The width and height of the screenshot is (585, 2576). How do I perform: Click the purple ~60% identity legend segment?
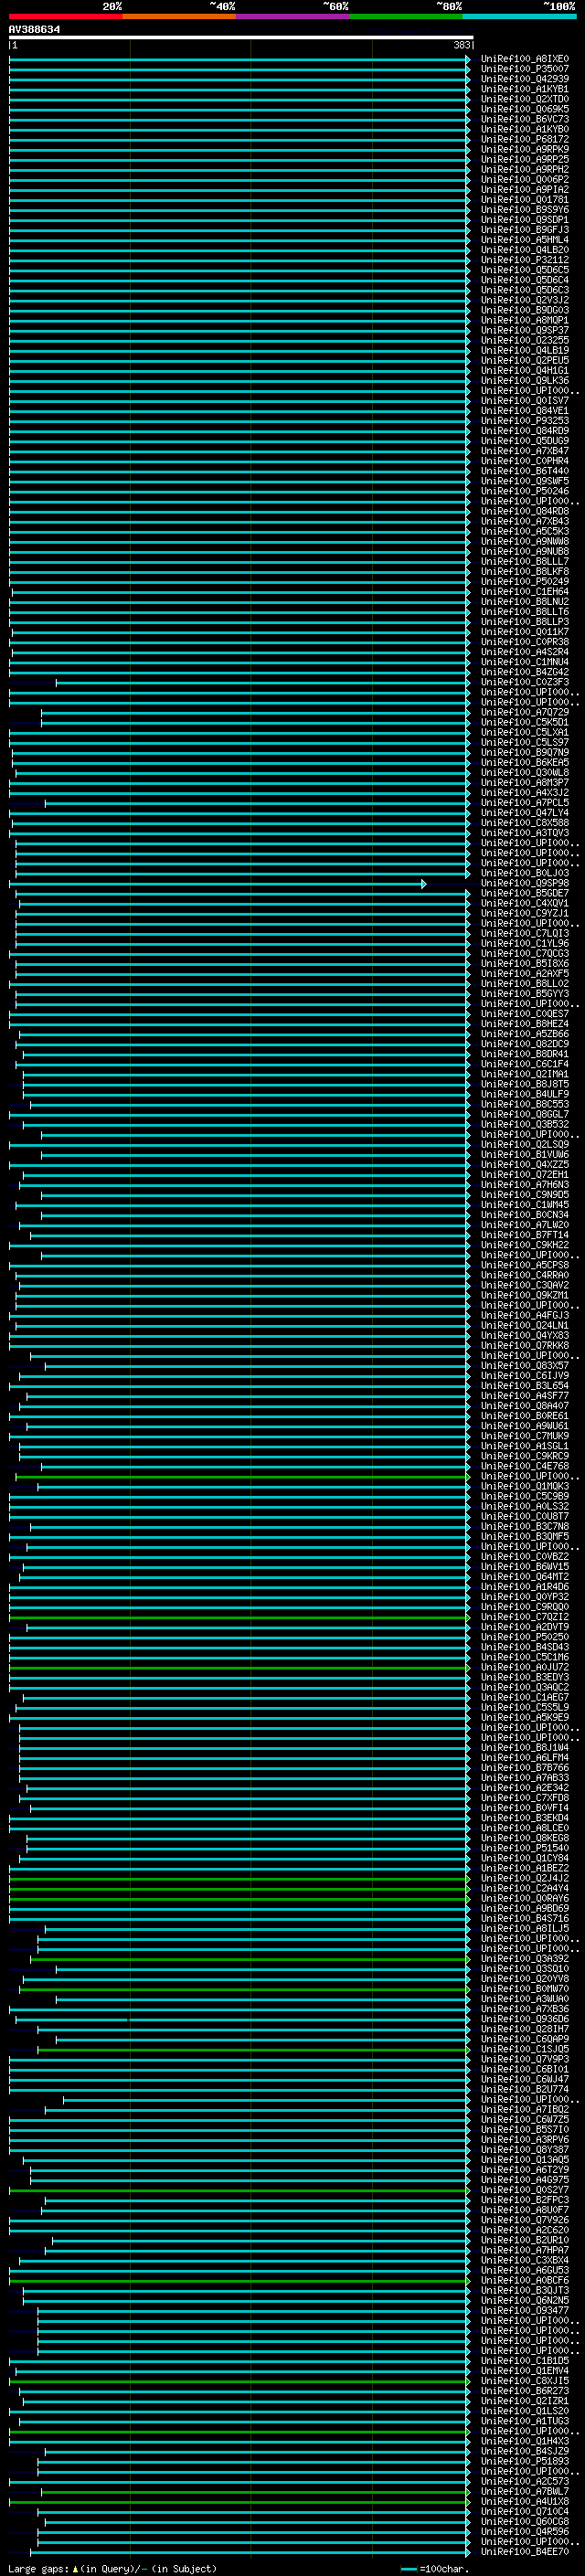point(293,16)
